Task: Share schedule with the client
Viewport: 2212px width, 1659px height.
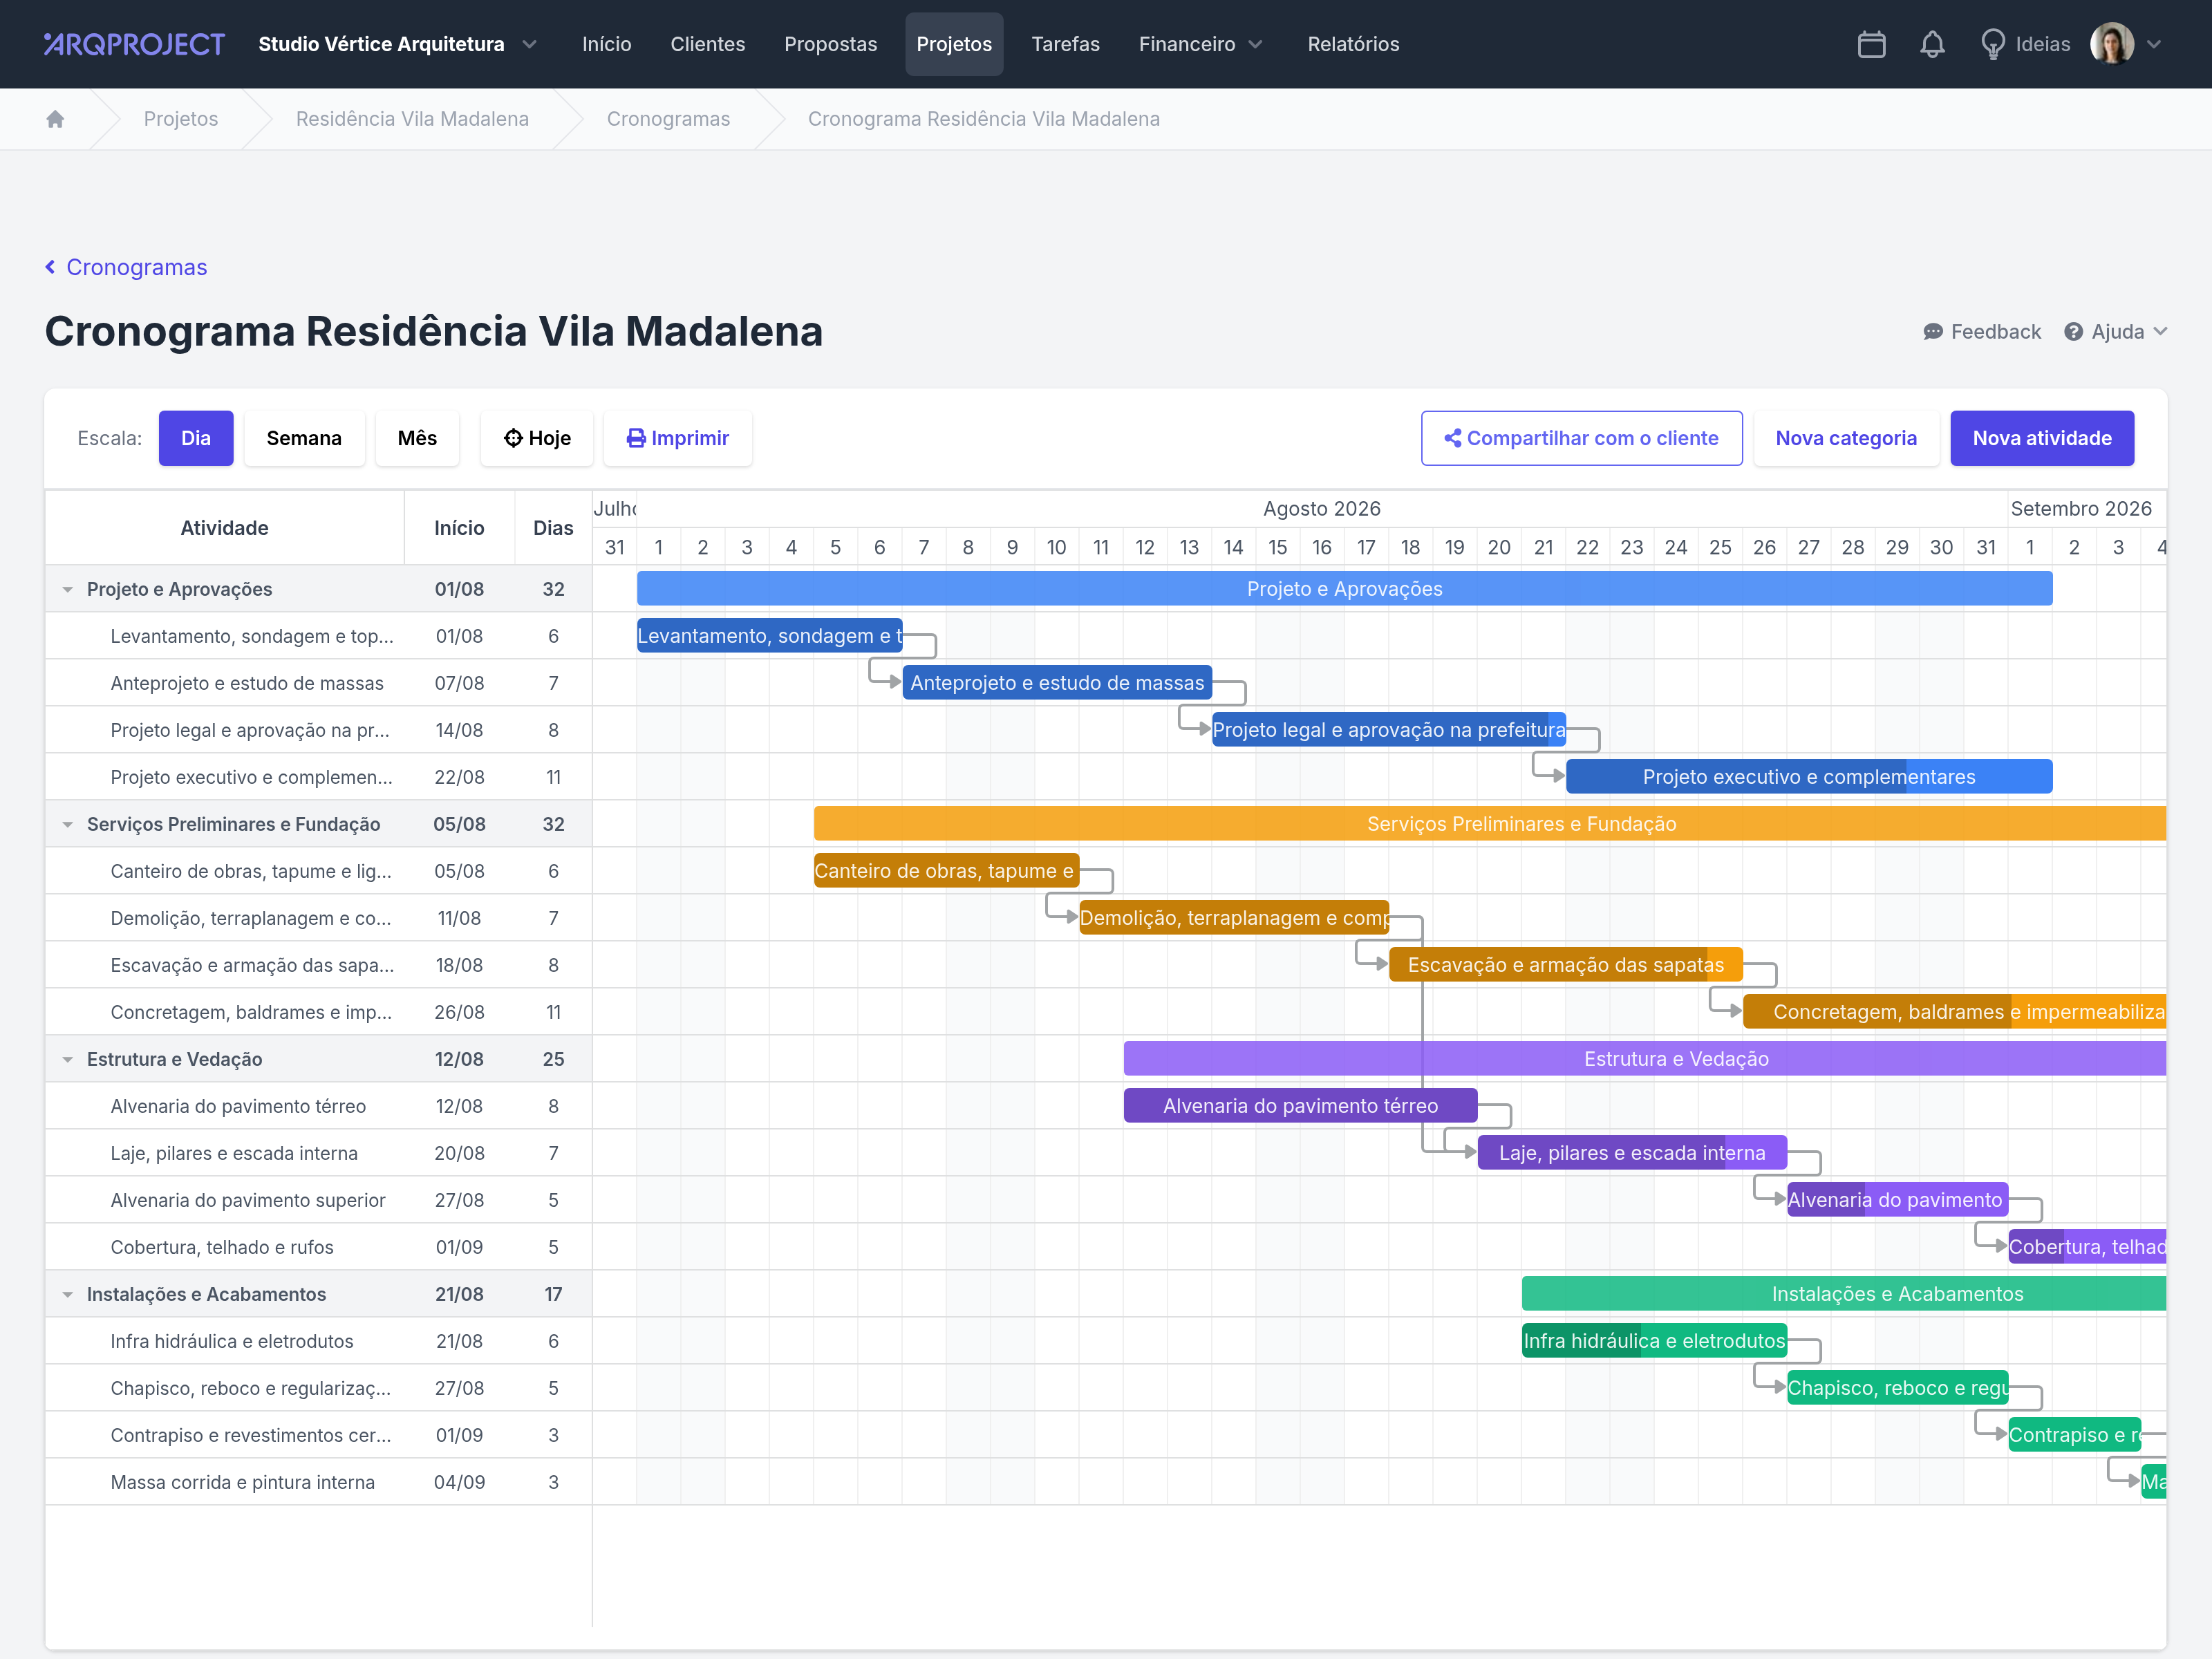Action: click(1581, 438)
